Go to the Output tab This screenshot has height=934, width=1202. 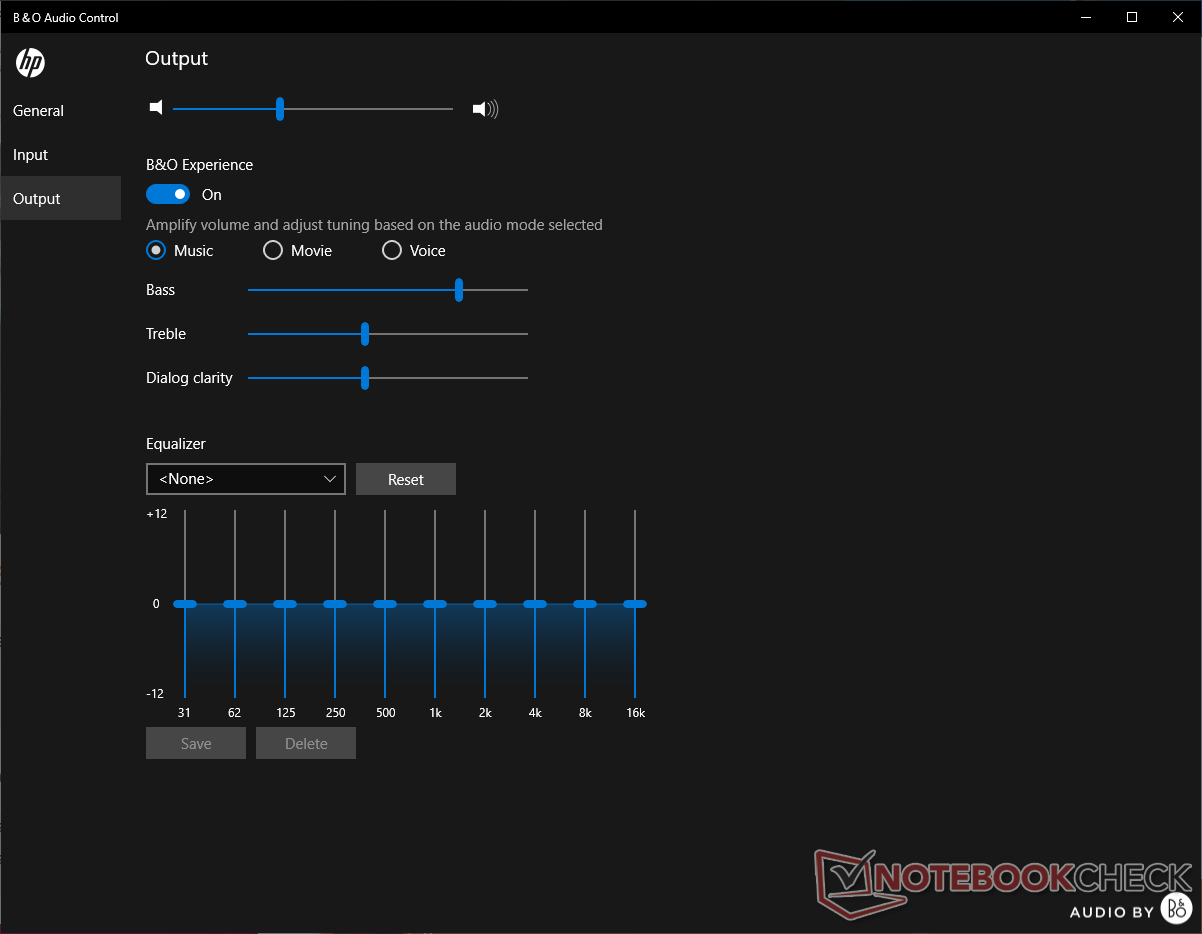(x=37, y=199)
